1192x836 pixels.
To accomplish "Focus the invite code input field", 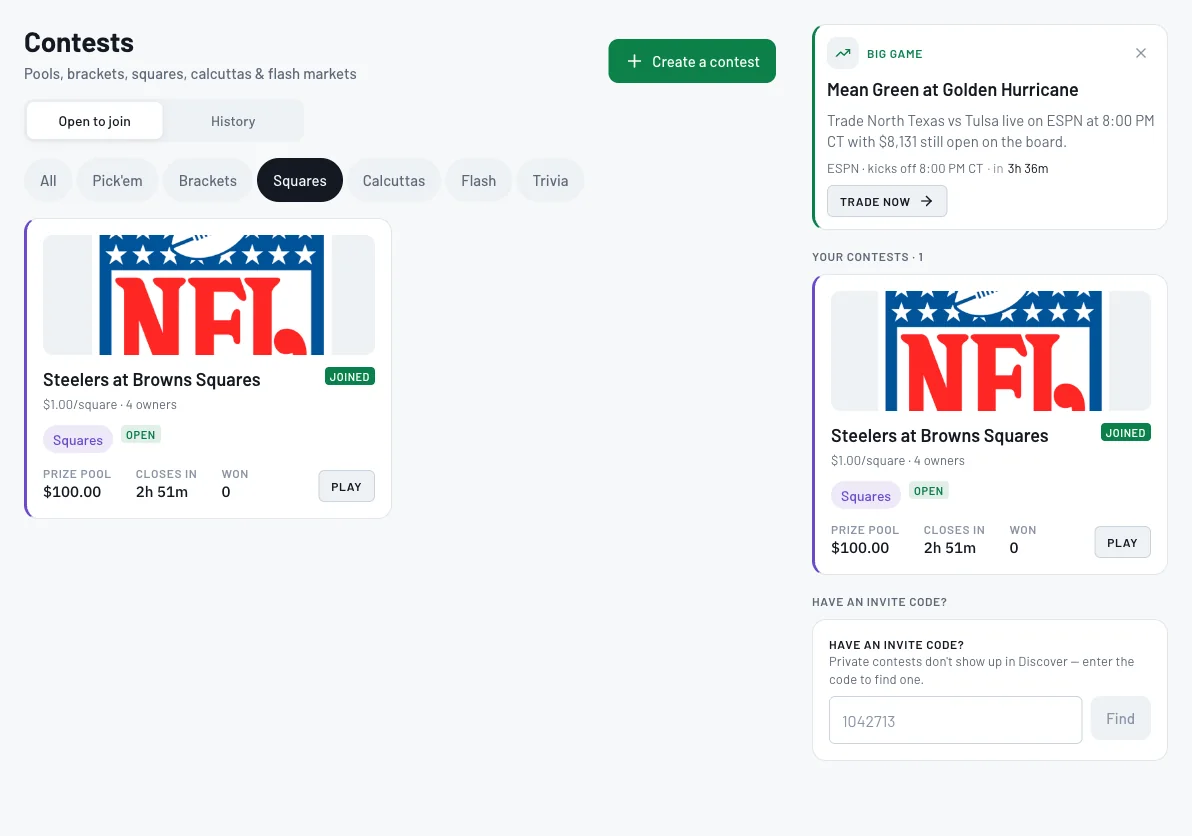I will tap(955, 720).
